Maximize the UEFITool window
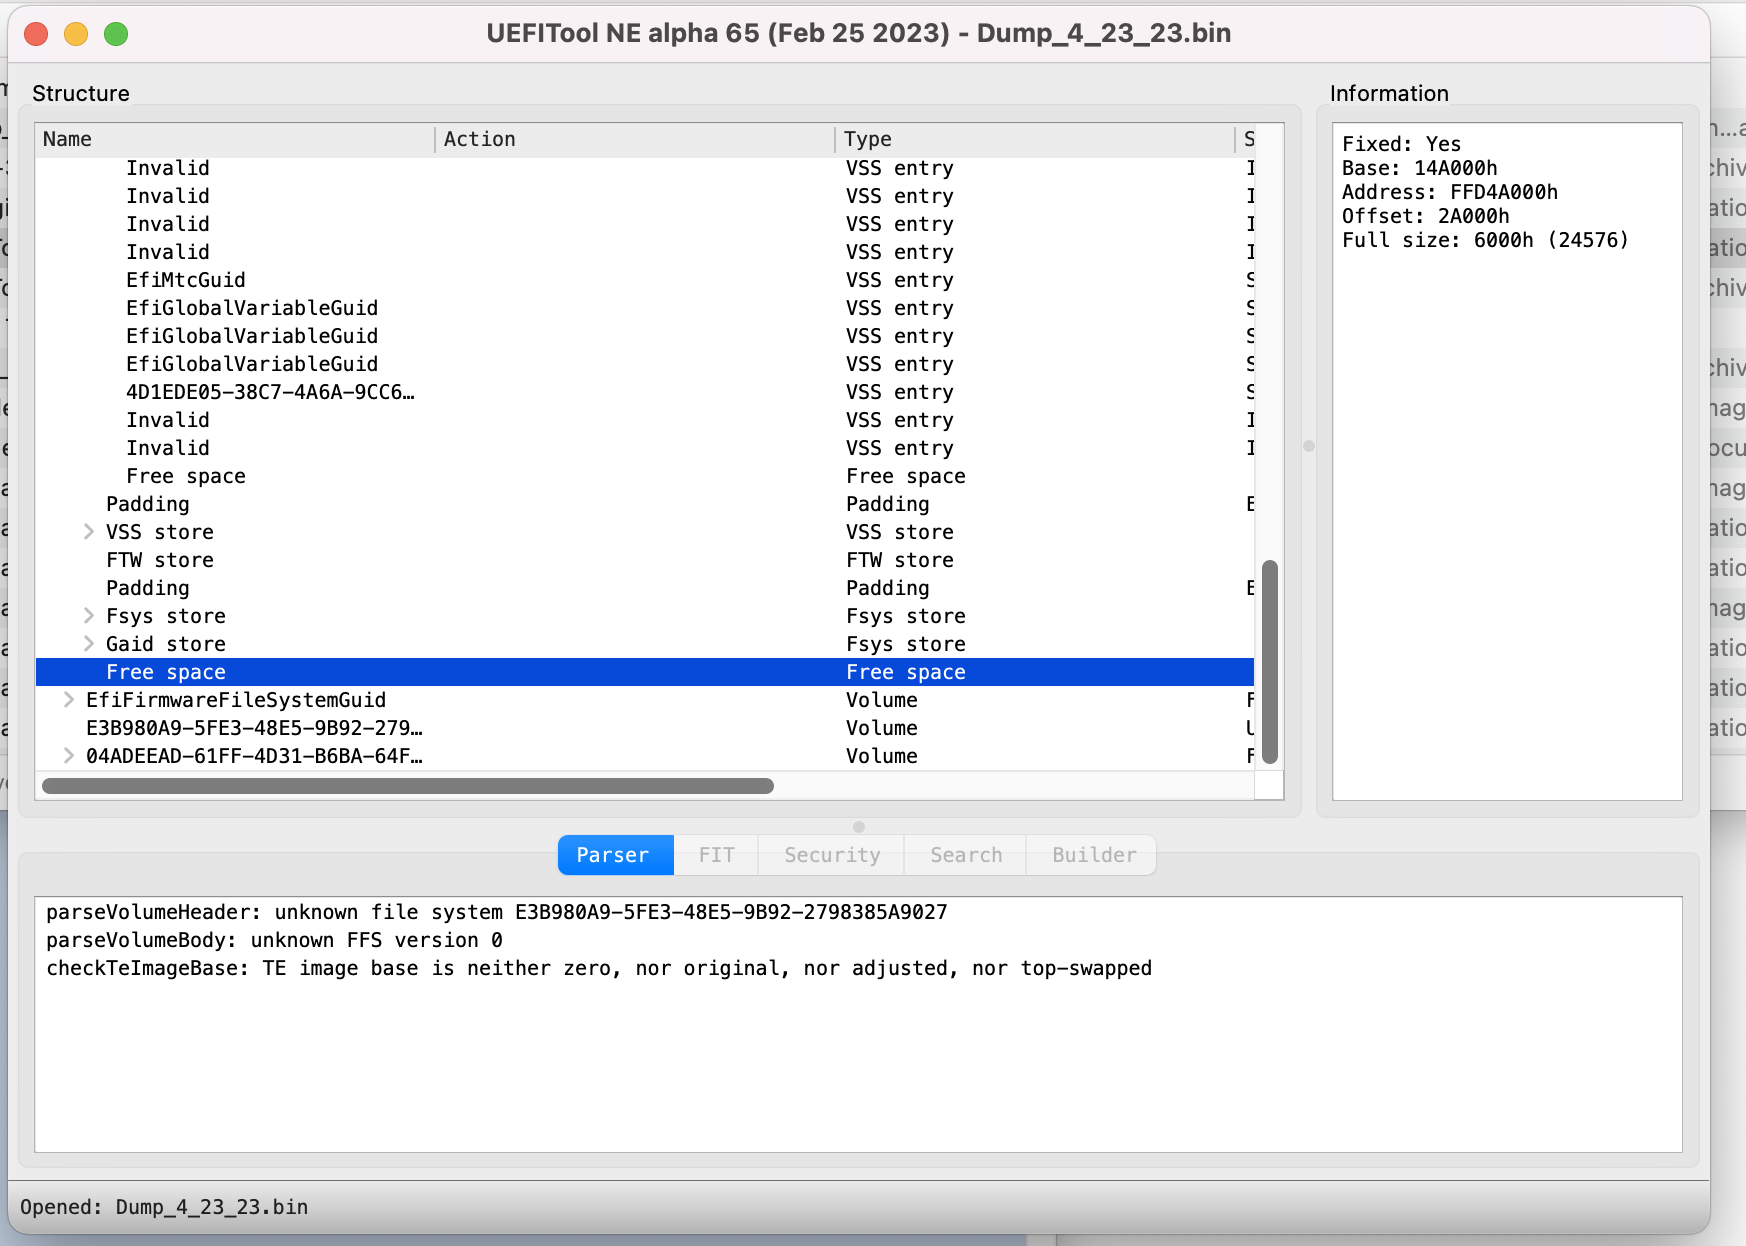This screenshot has height=1246, width=1746. 116,34
